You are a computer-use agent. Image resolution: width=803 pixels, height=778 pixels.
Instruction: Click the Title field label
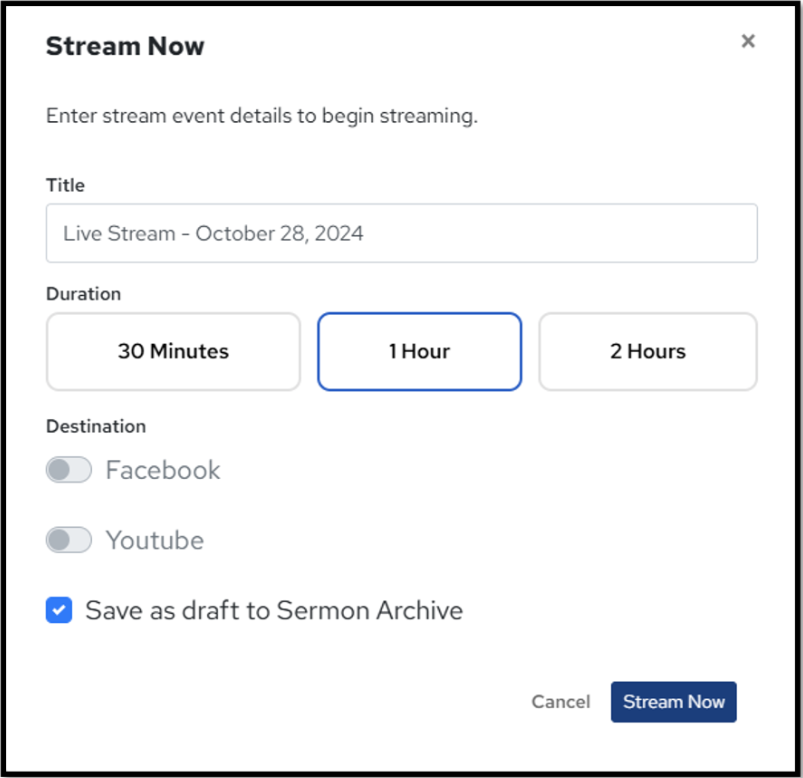pyautogui.click(x=65, y=185)
